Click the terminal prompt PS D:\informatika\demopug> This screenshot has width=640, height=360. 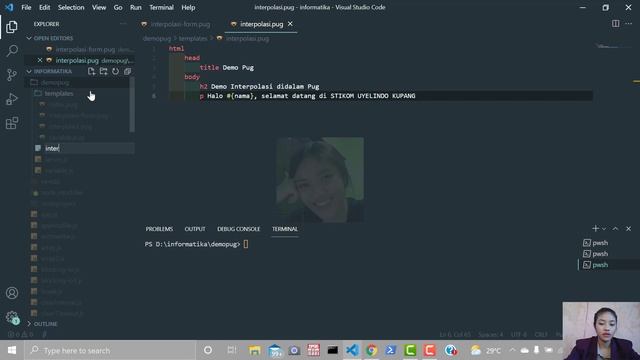(x=192, y=244)
